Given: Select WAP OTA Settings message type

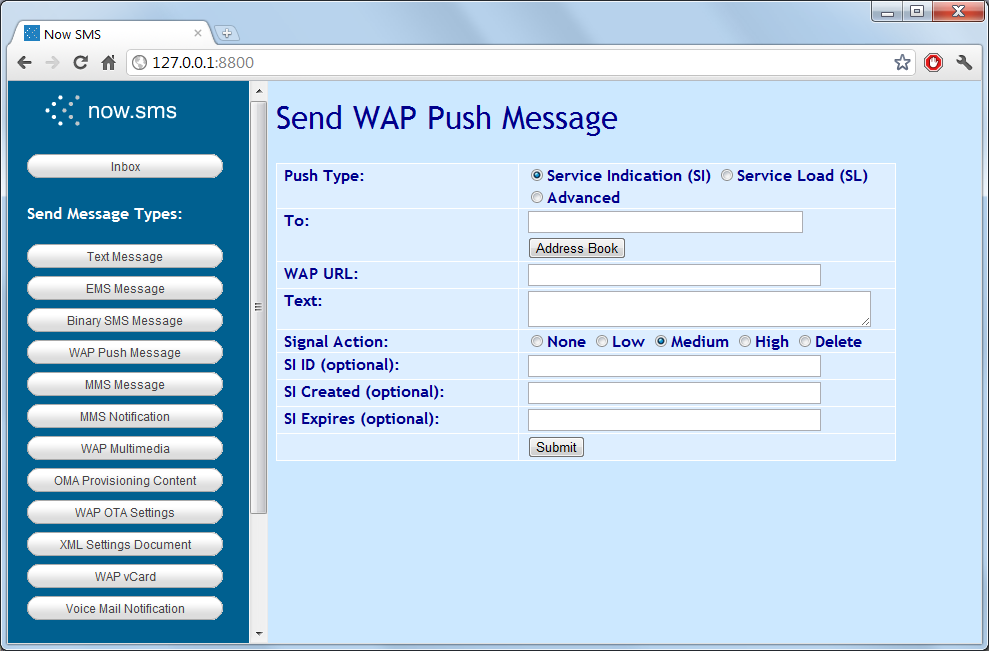Looking at the screenshot, I should pos(124,512).
